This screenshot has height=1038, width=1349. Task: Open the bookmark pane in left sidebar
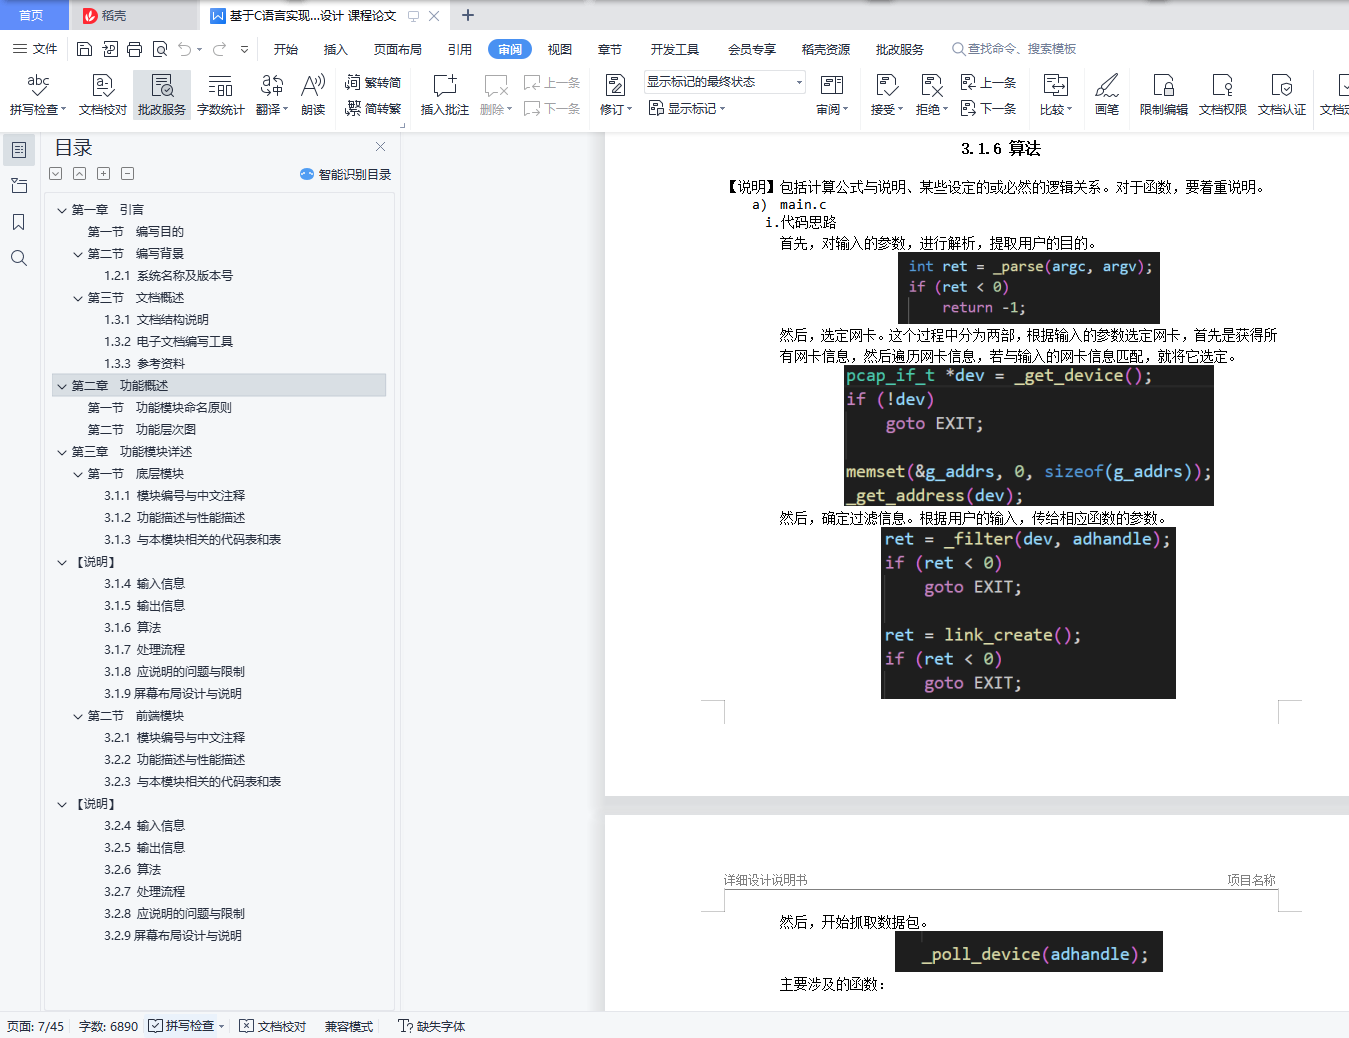(18, 222)
